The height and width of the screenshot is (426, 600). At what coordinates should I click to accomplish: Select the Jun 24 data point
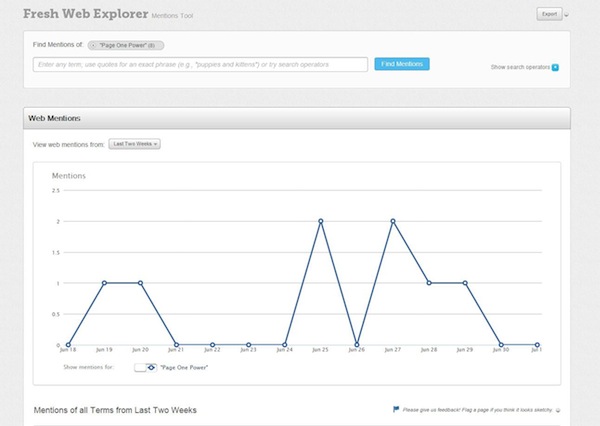(x=285, y=345)
